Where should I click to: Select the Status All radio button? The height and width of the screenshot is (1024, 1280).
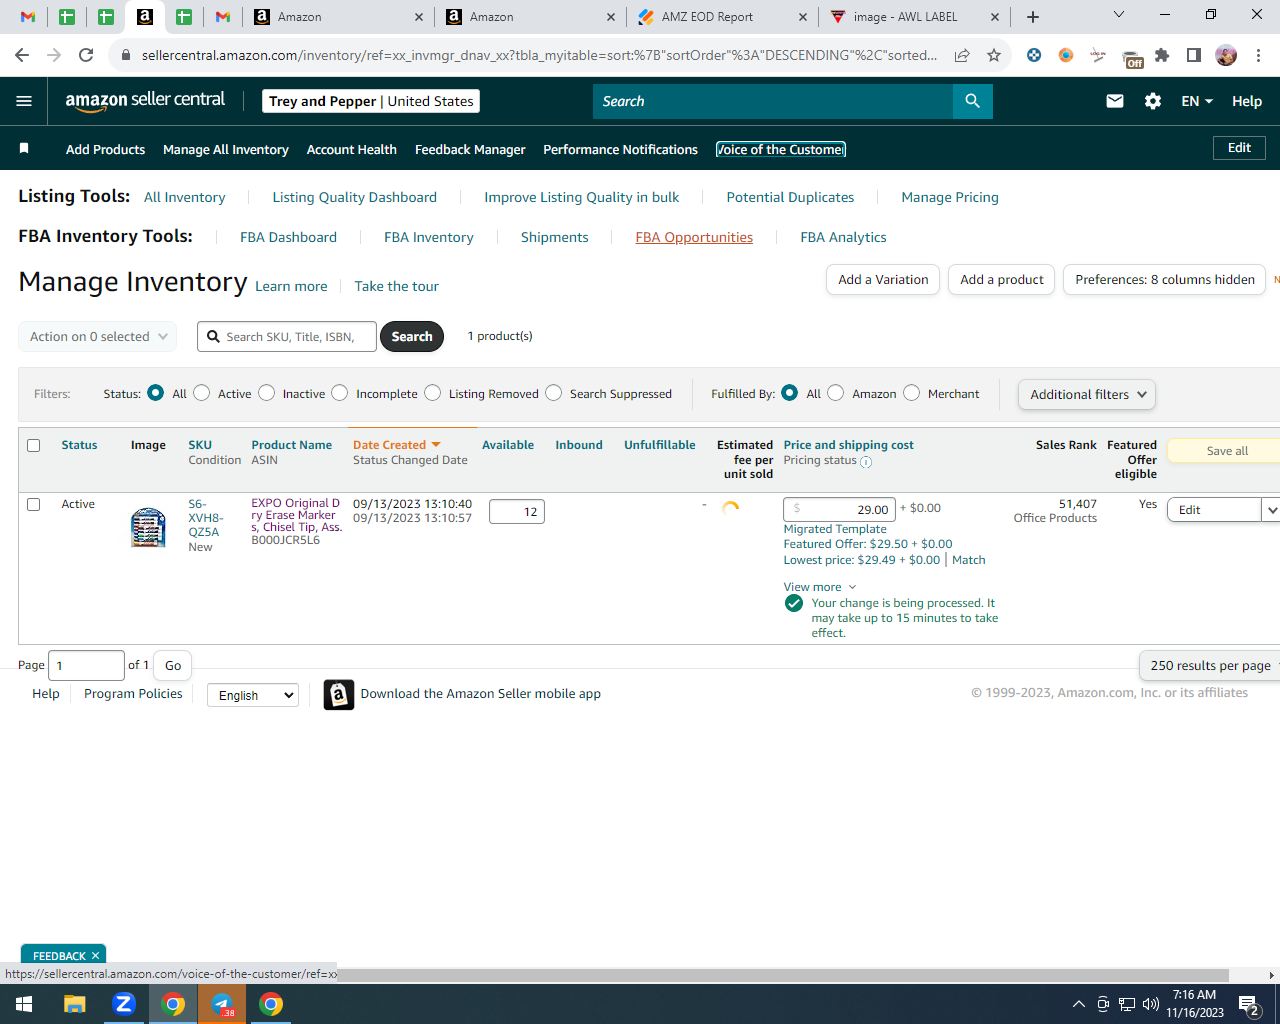click(x=155, y=393)
